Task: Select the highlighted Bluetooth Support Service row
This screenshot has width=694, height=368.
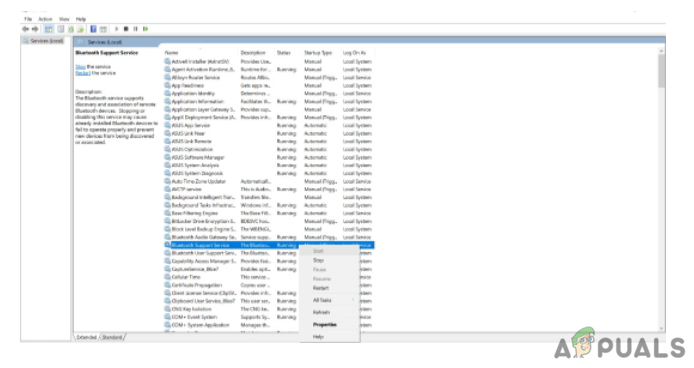Action: point(269,245)
